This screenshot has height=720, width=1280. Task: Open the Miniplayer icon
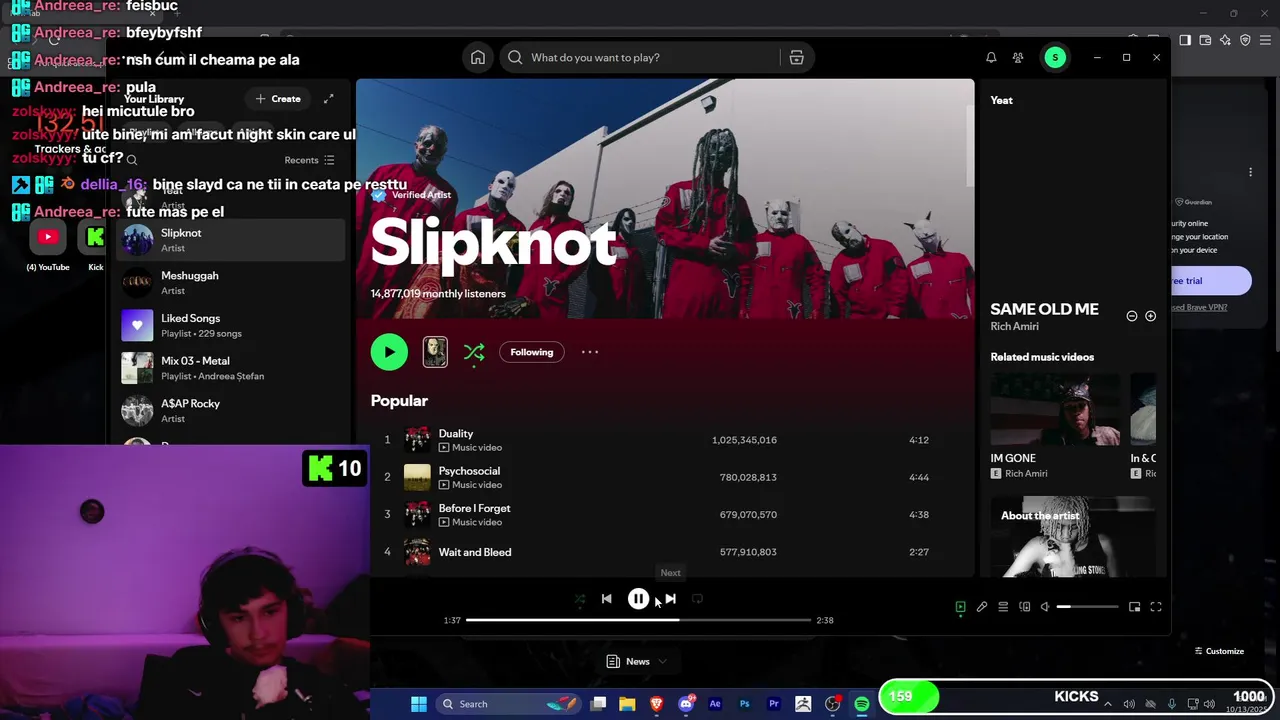1134,607
